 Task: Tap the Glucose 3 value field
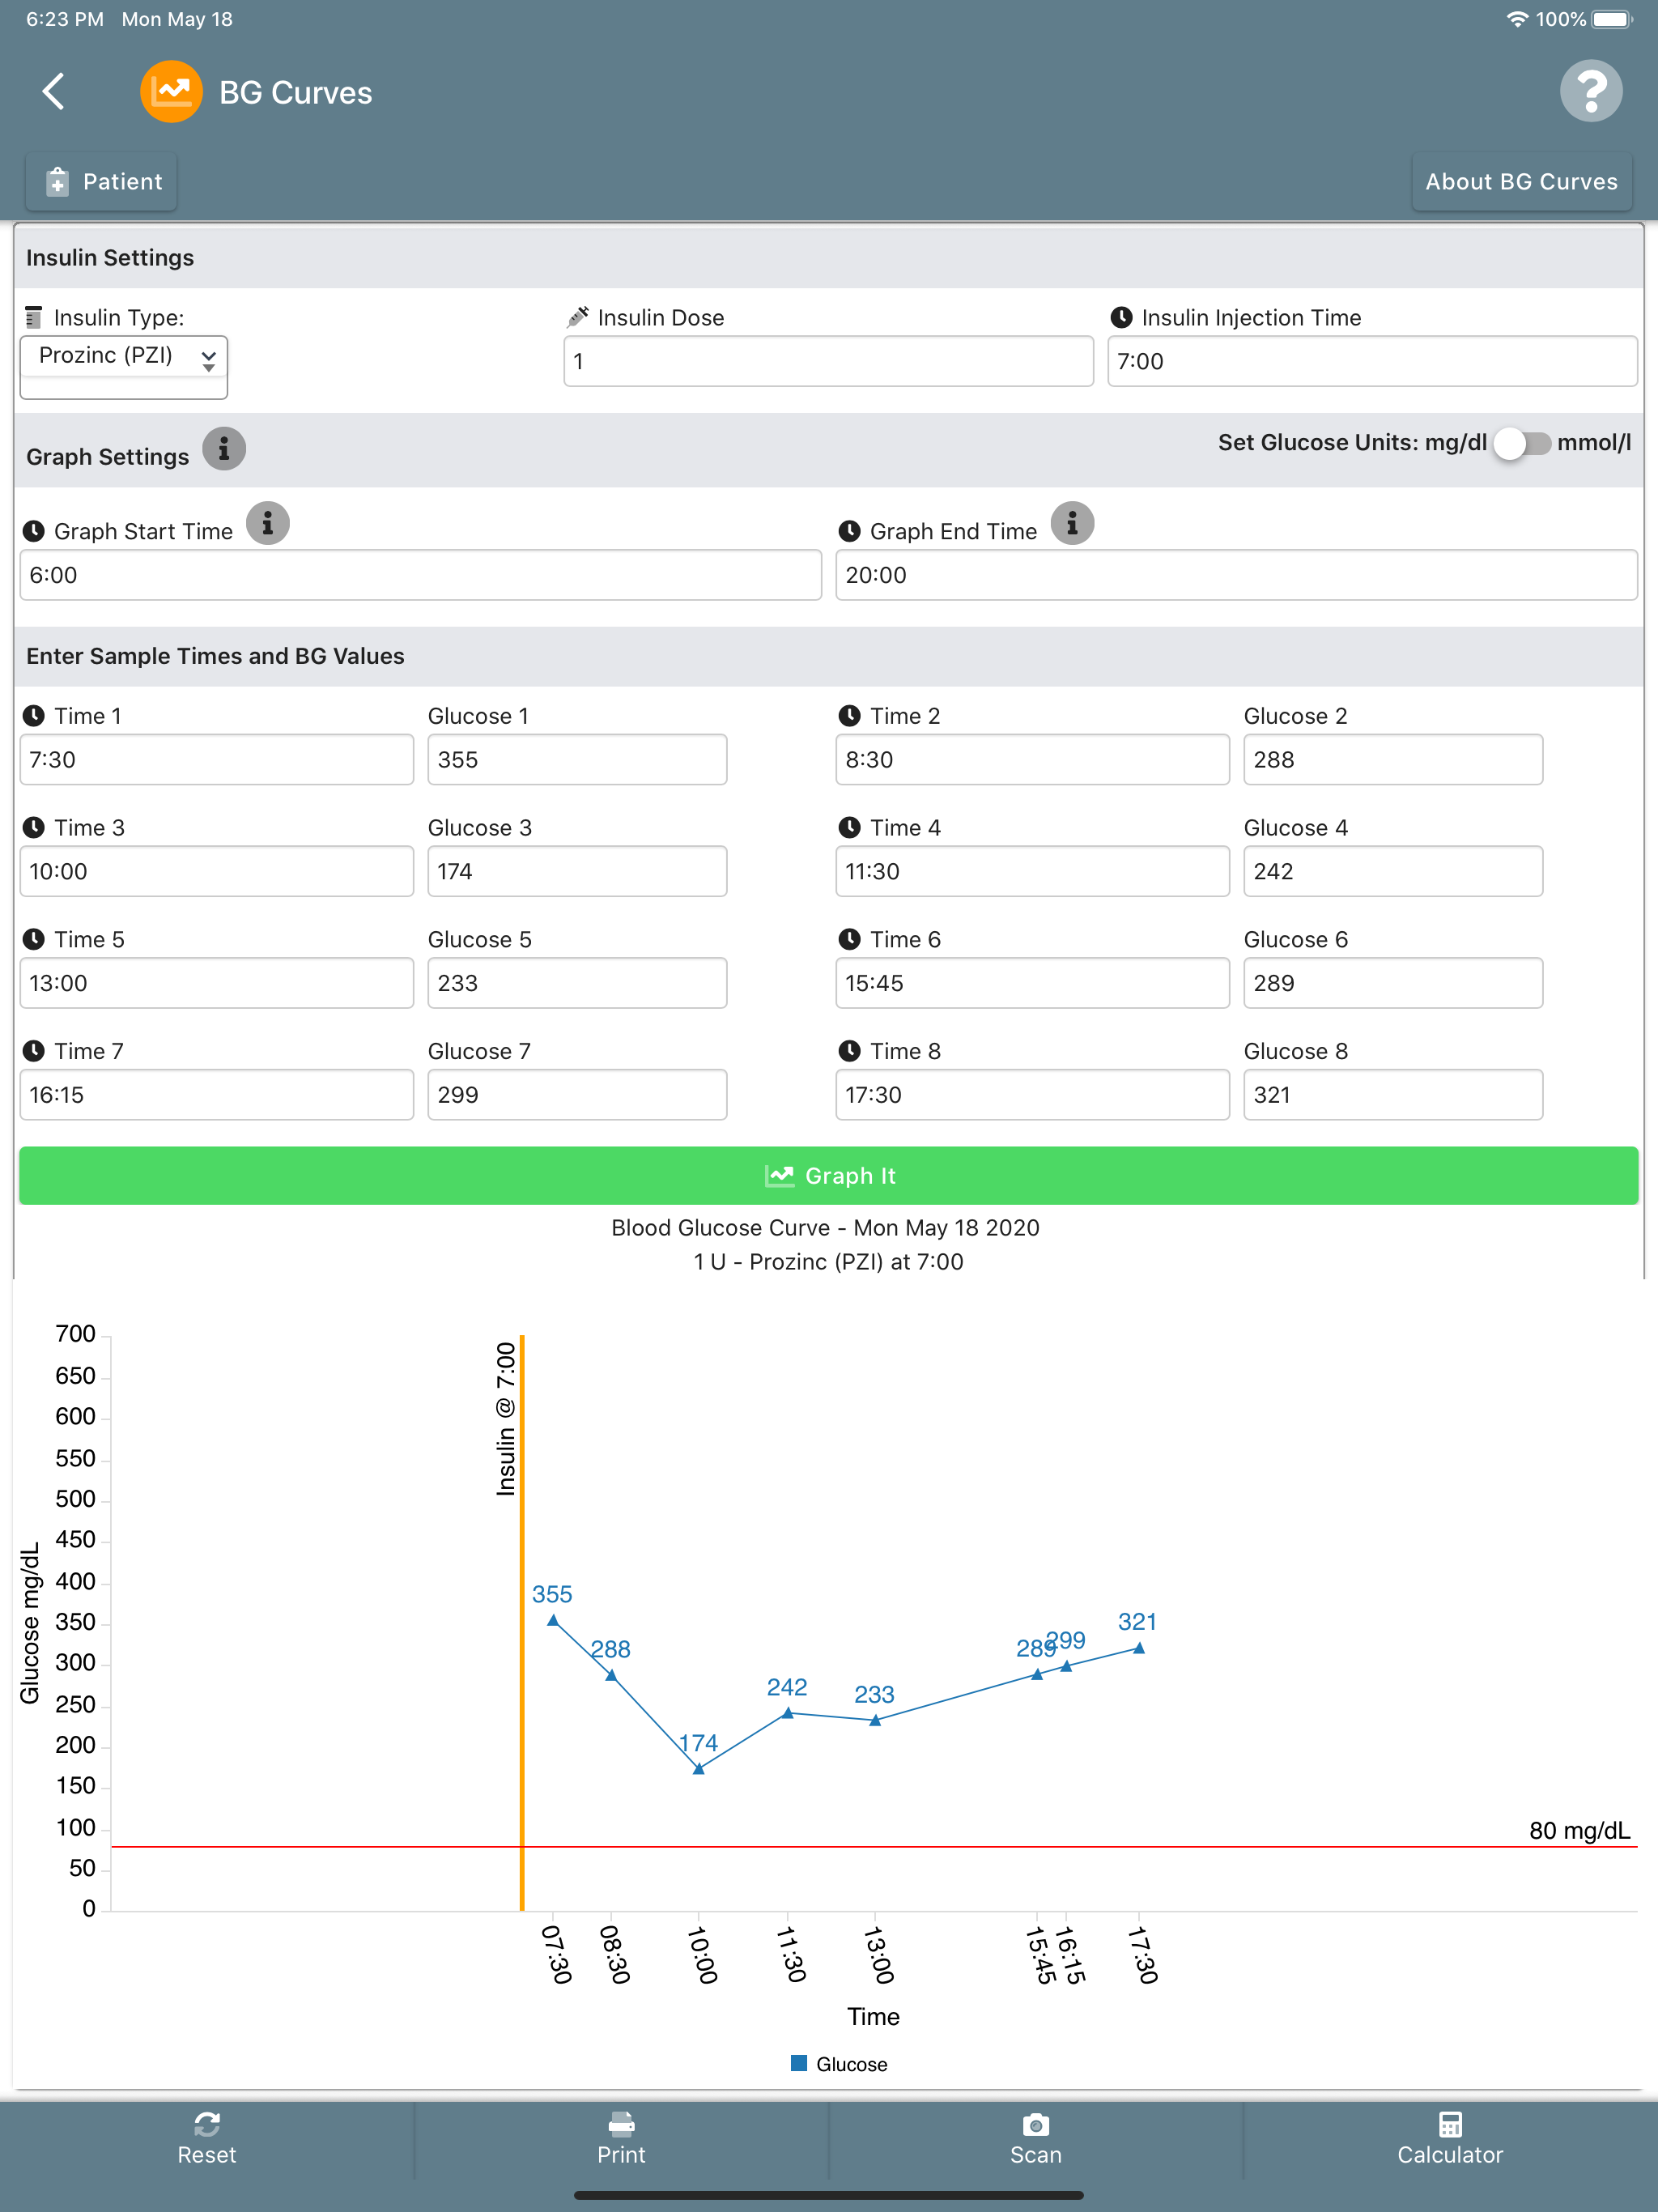(577, 871)
